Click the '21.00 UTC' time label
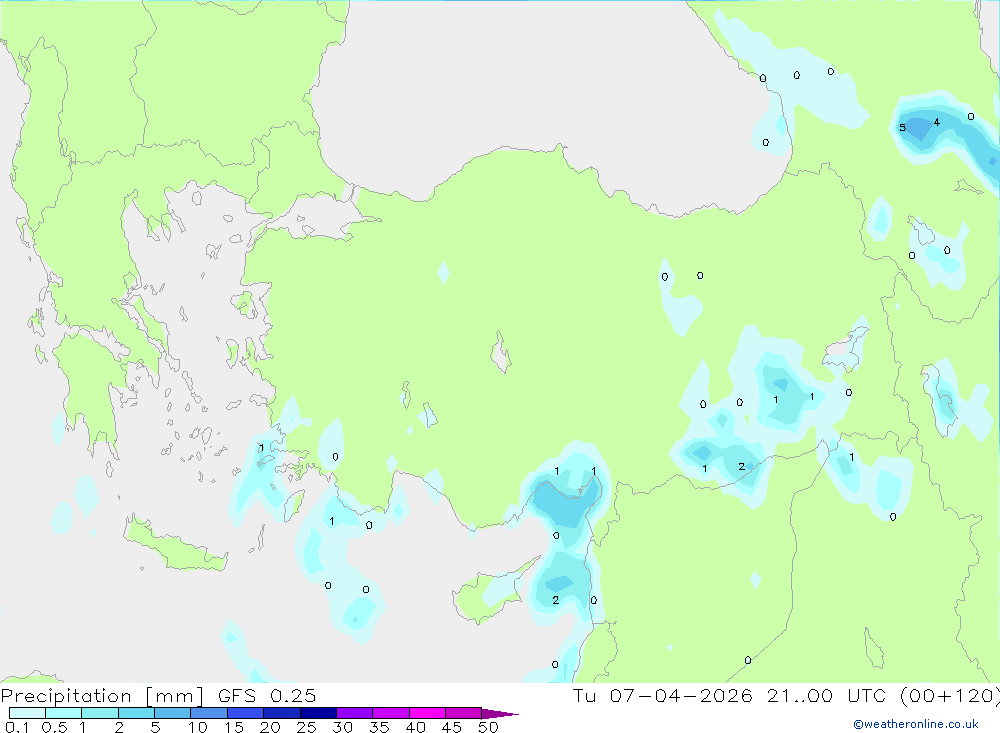This screenshot has height=733, width=1000. point(827,695)
